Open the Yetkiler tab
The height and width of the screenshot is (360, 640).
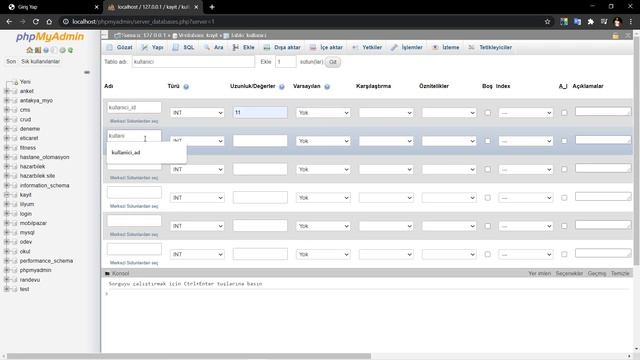click(367, 47)
